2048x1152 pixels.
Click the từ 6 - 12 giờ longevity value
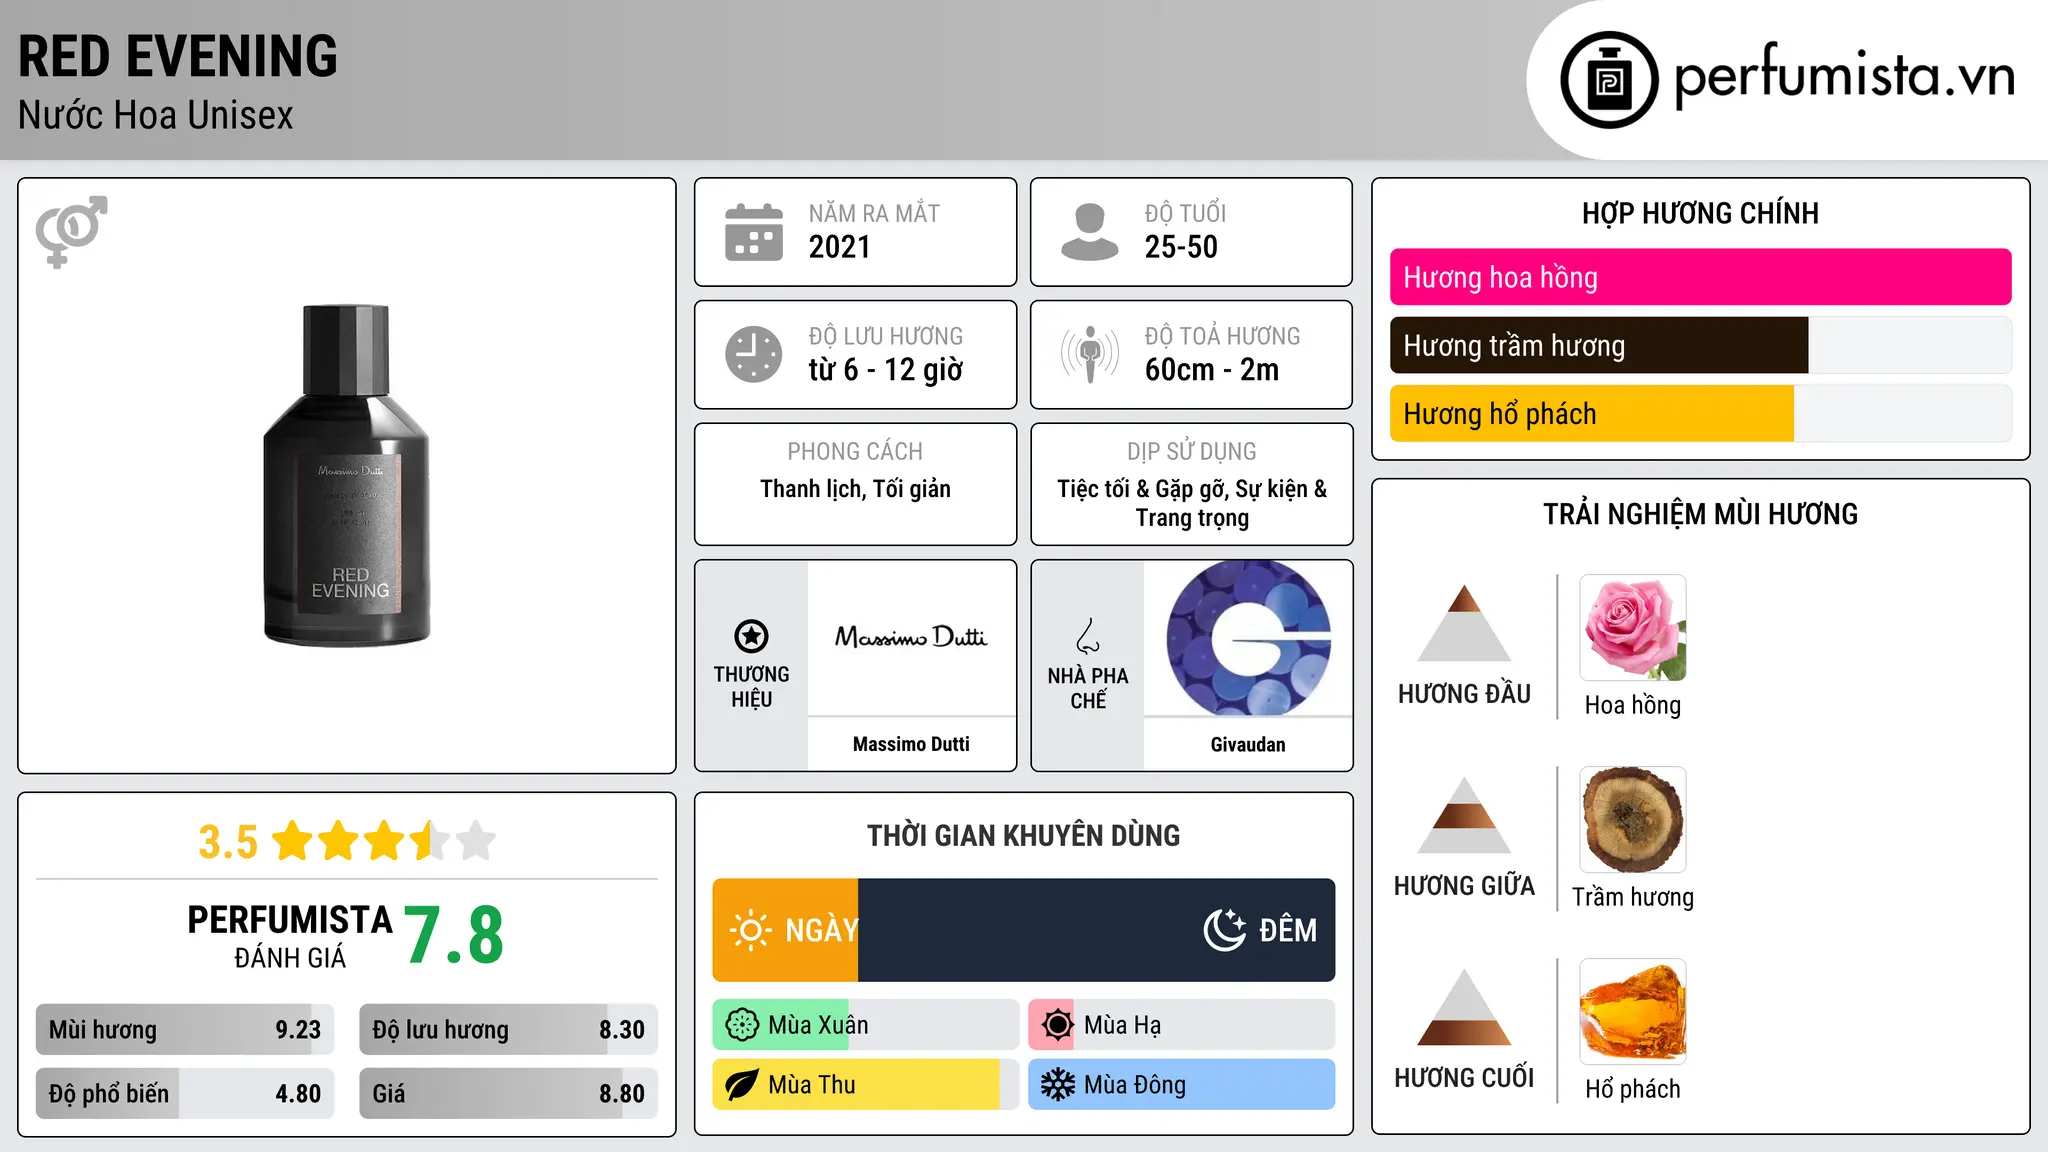(x=886, y=370)
